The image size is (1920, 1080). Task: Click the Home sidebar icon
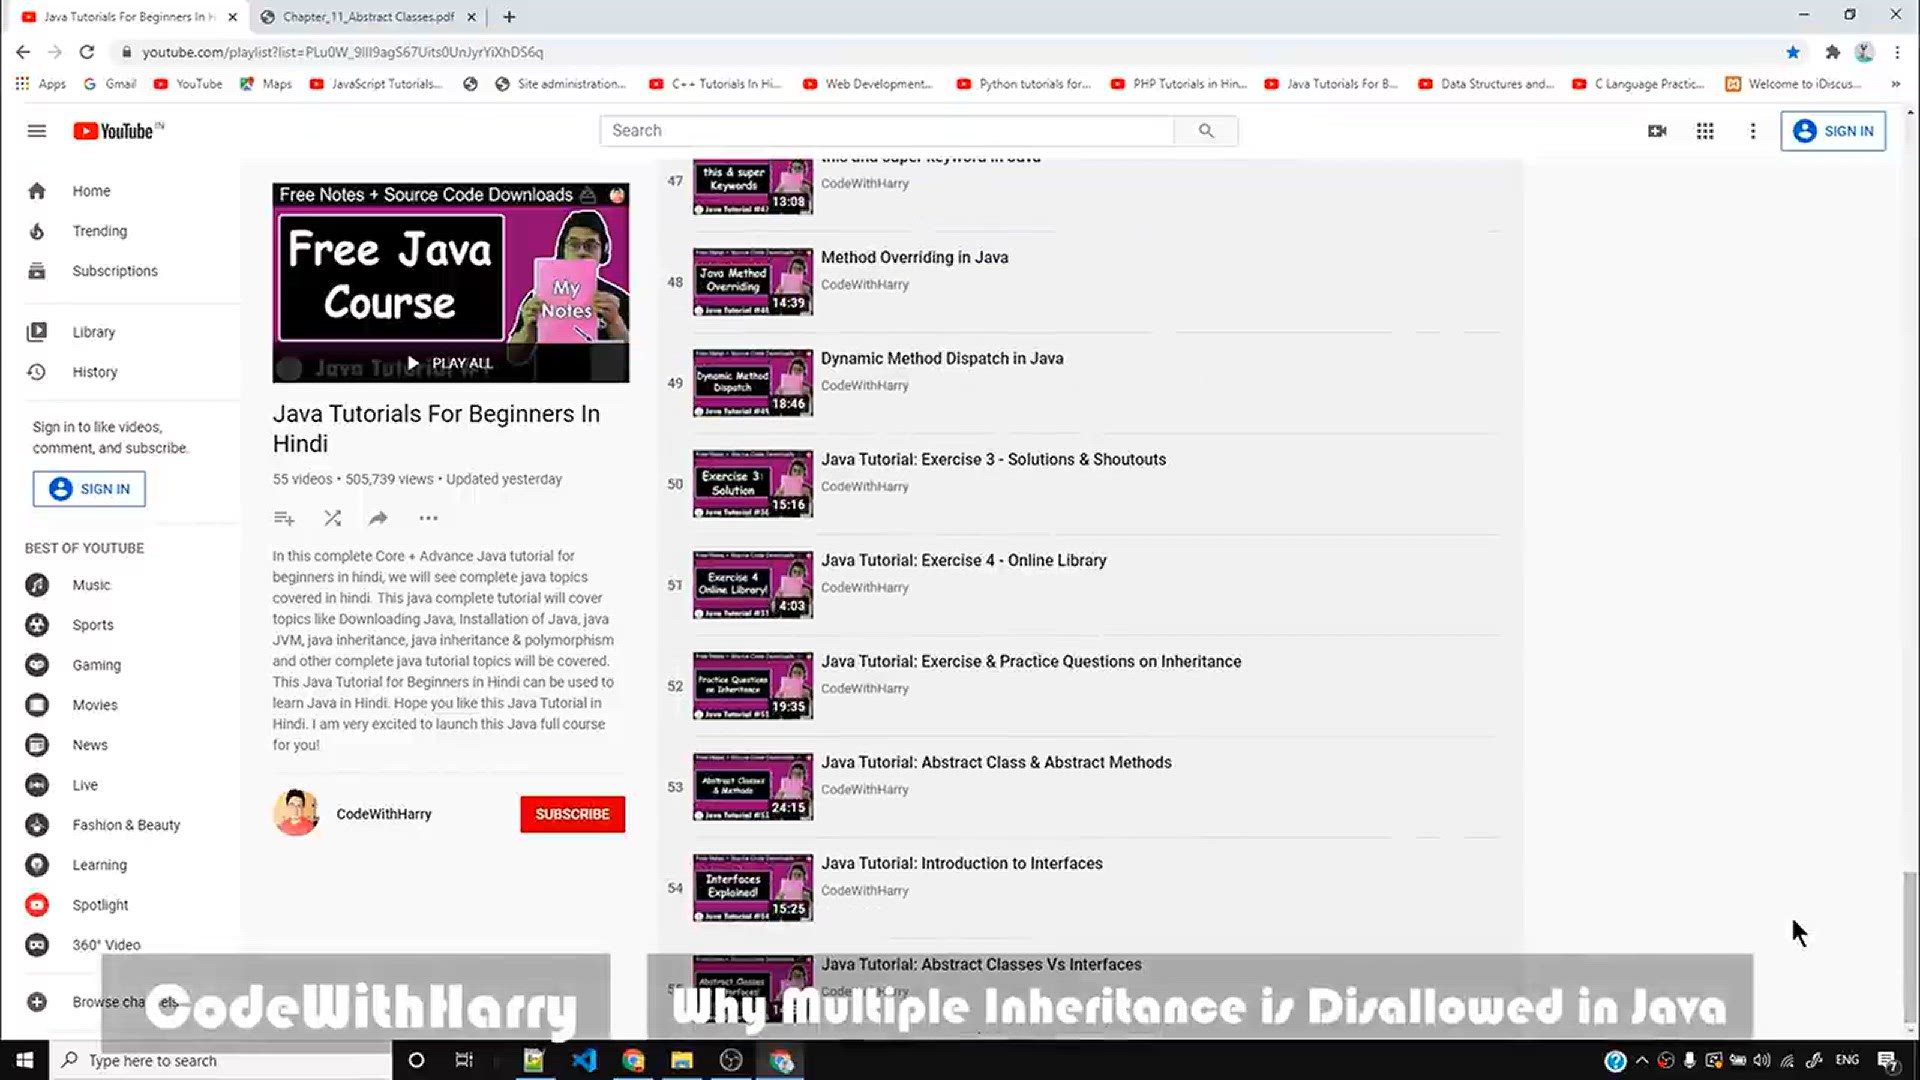pyautogui.click(x=37, y=191)
